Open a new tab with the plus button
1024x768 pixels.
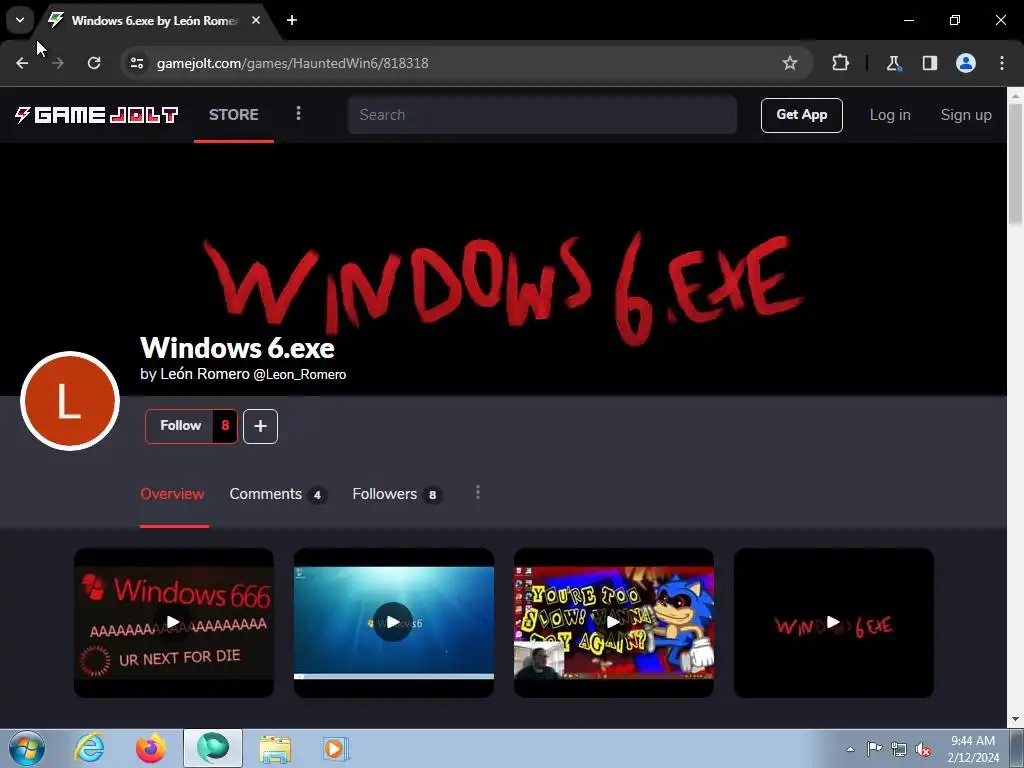[x=292, y=20]
